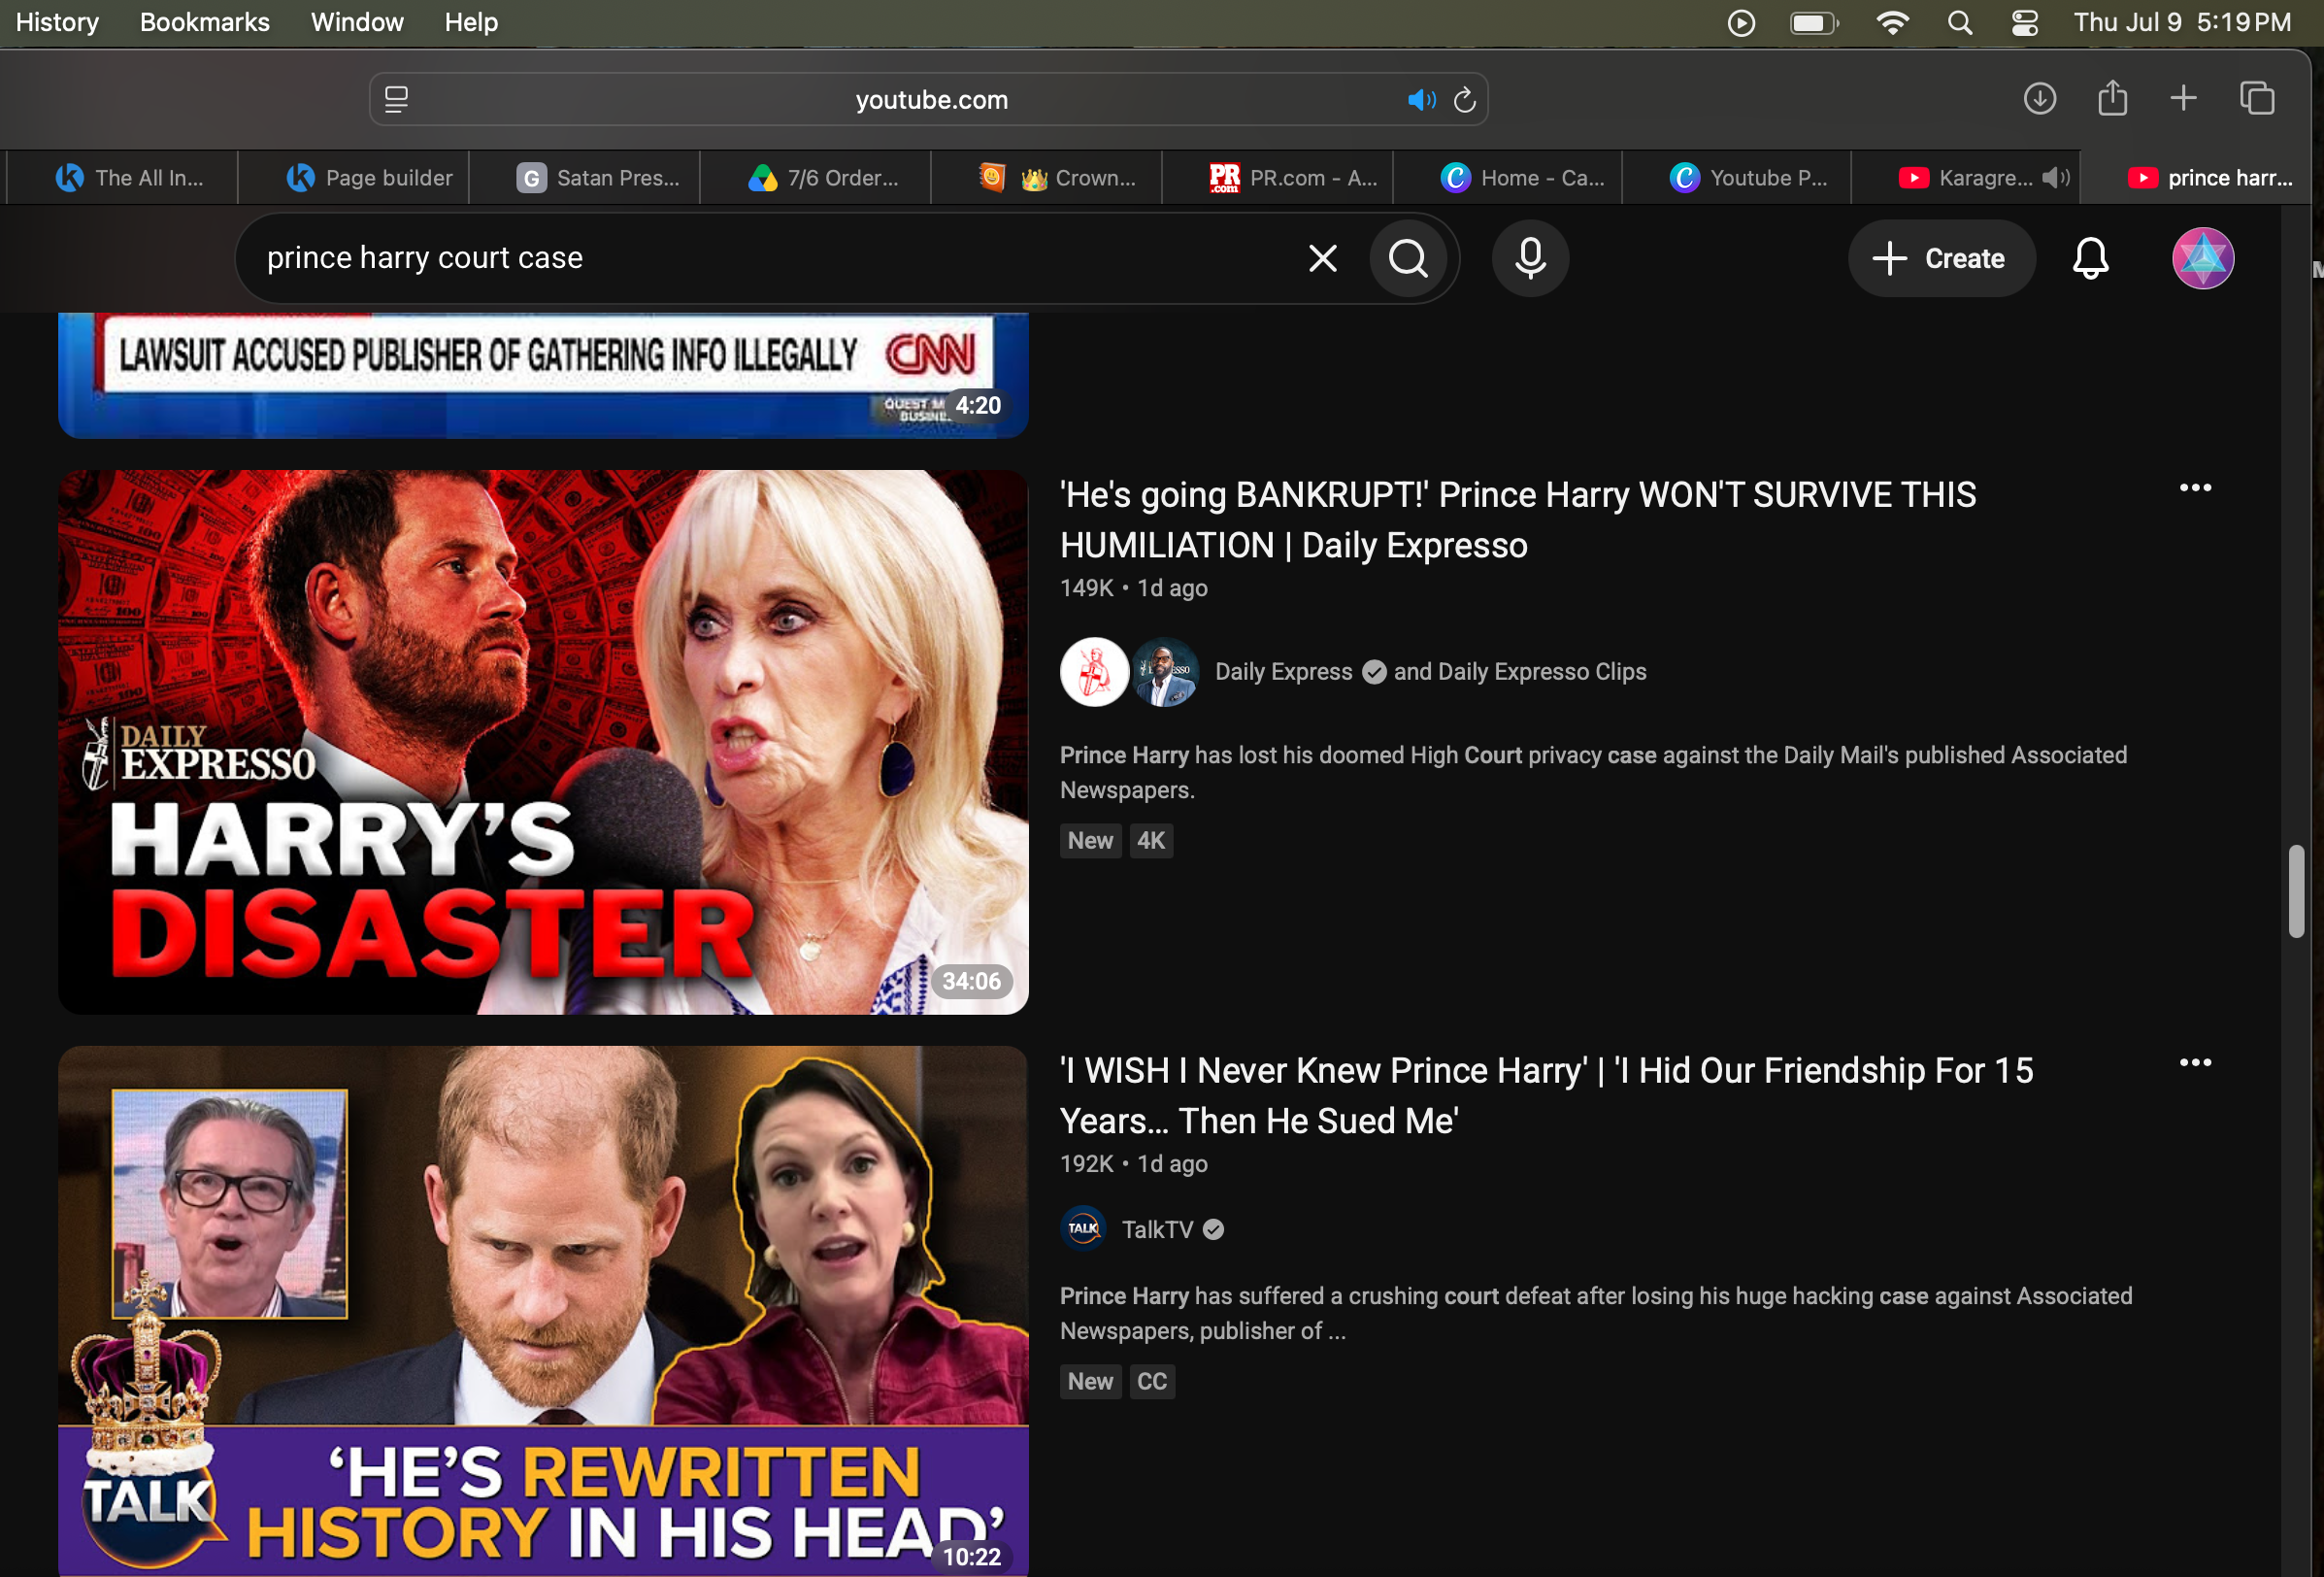Click the magnifier search button

(x=1408, y=258)
